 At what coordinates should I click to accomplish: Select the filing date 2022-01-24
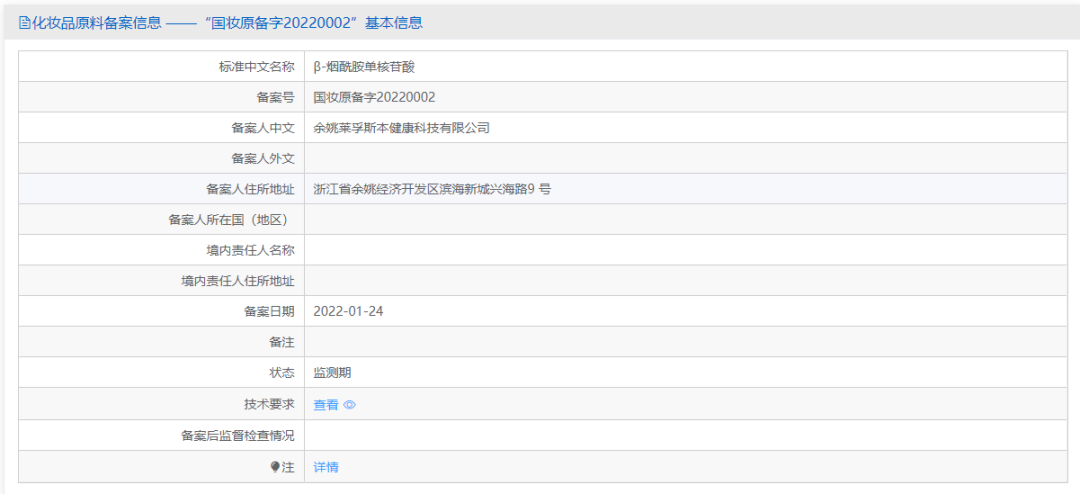[348, 311]
